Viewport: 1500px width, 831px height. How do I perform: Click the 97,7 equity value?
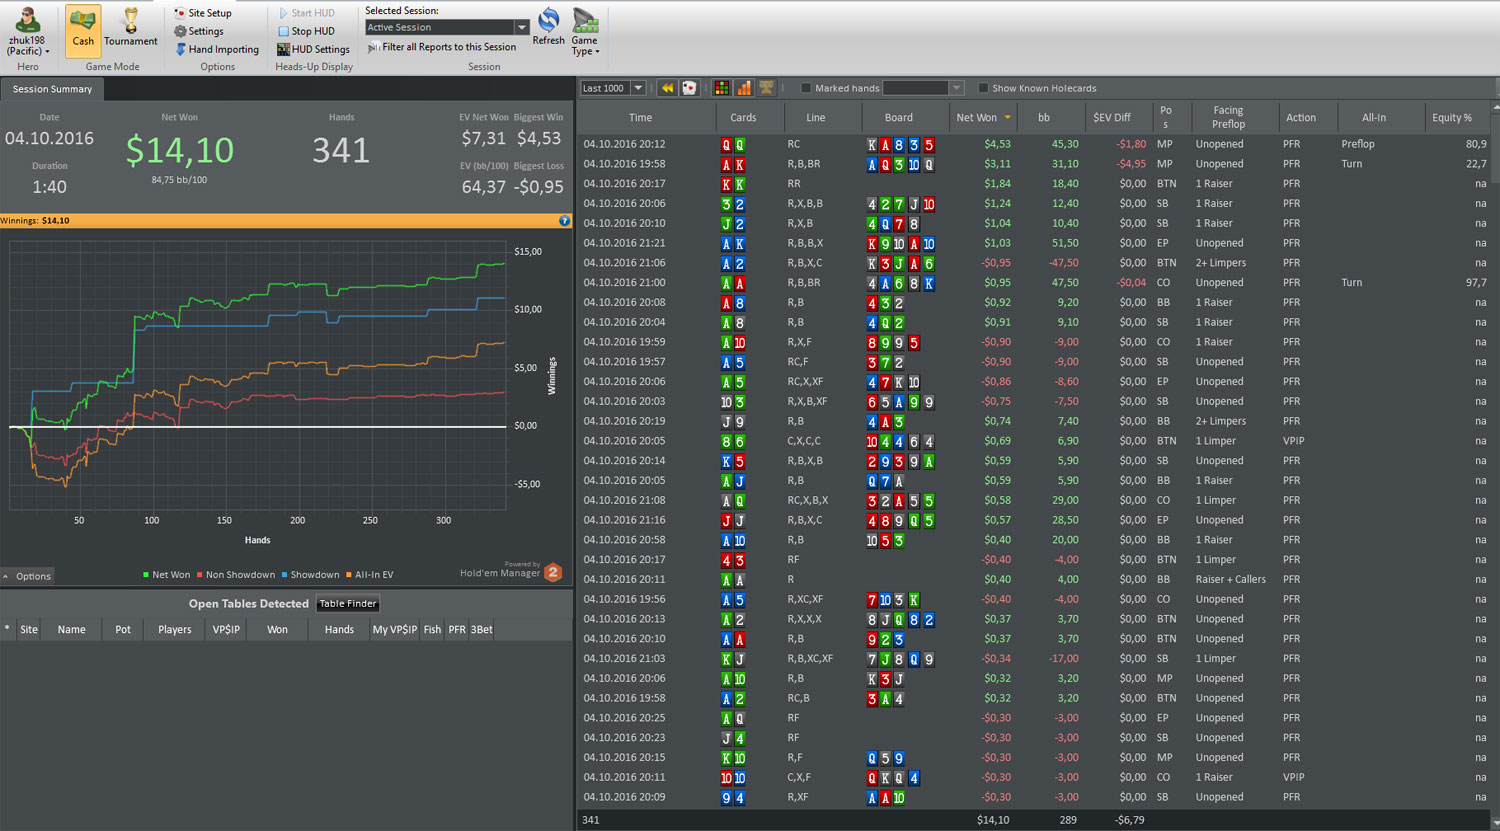[x=1475, y=283]
